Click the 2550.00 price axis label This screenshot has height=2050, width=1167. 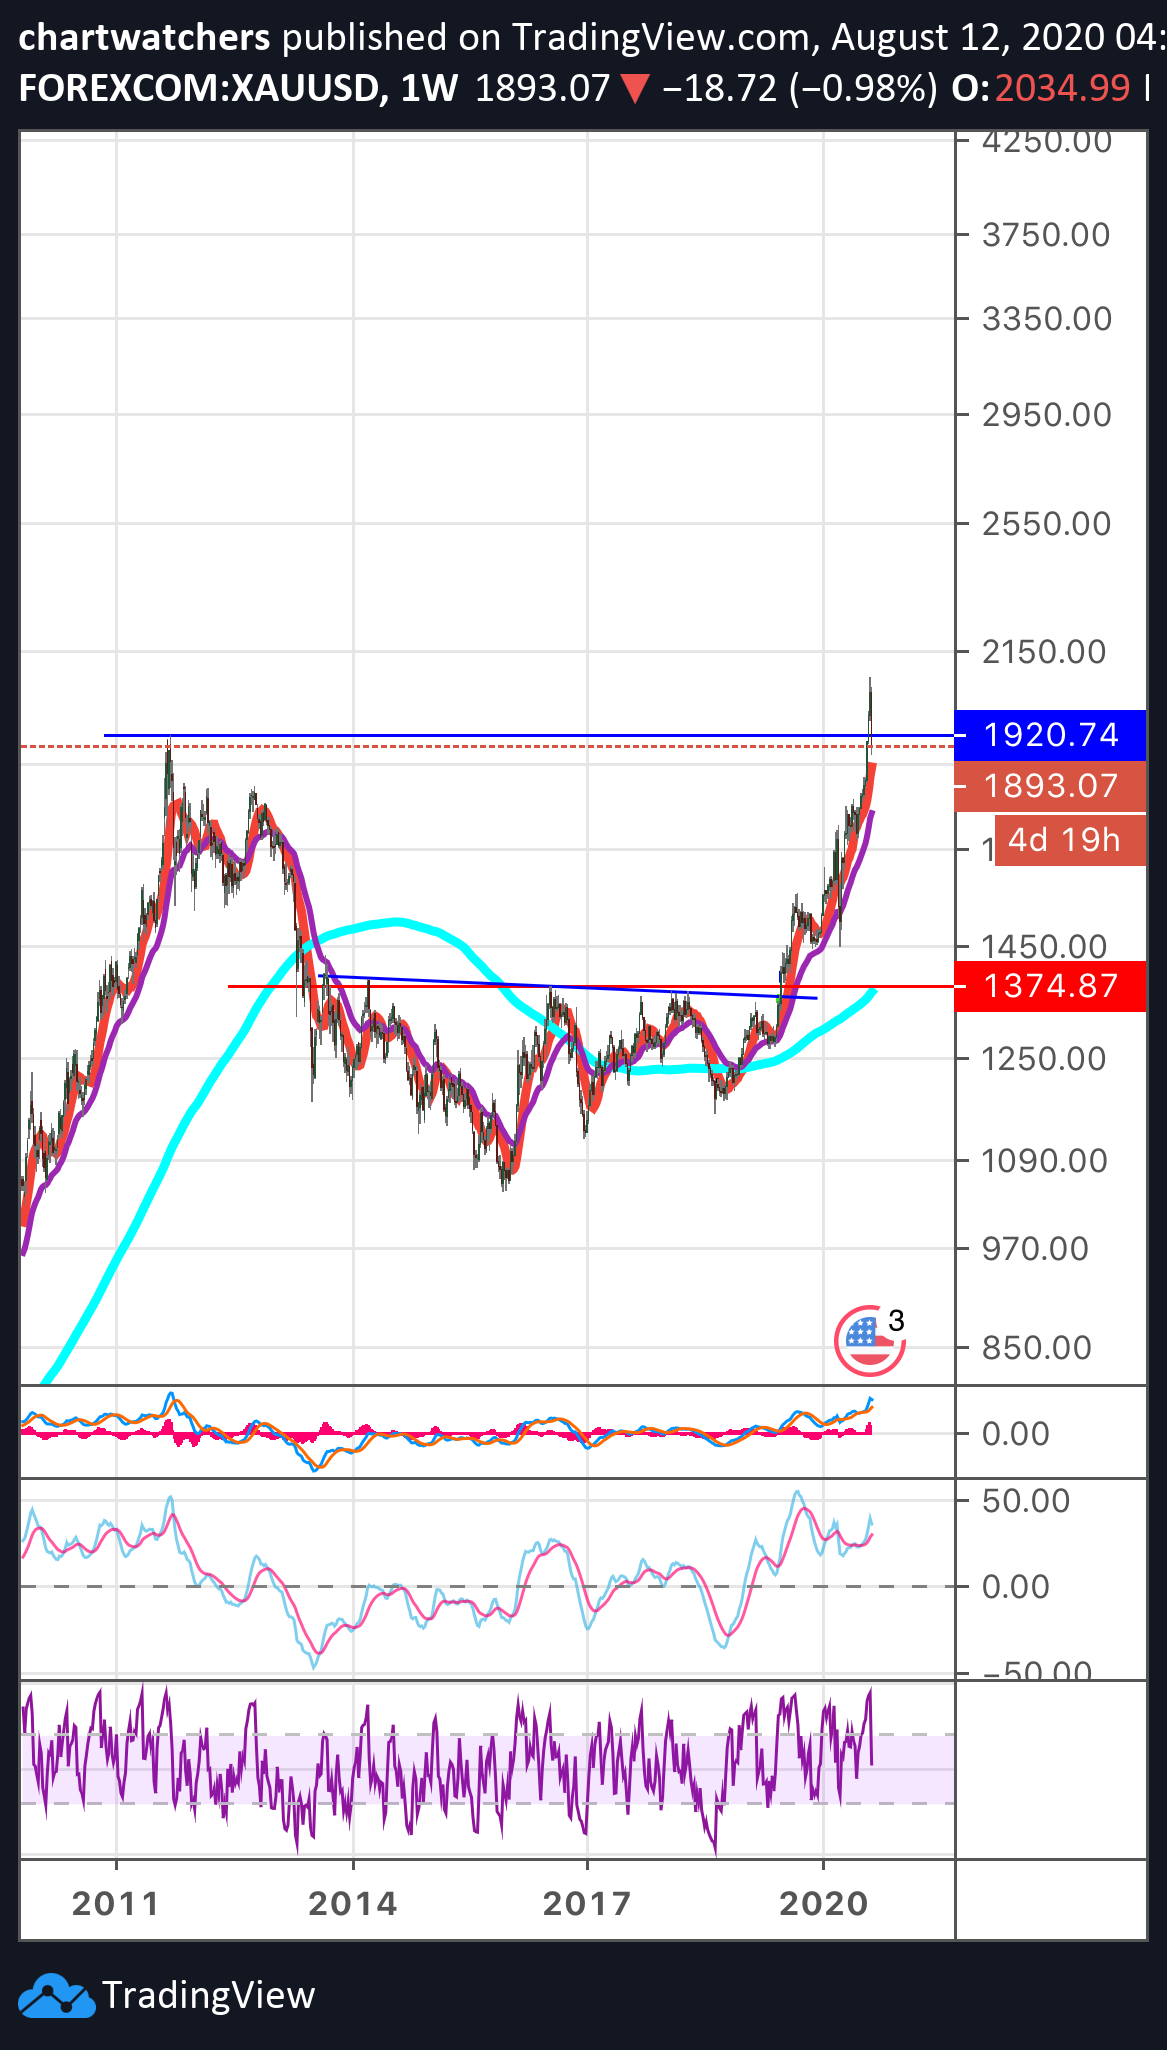(x=1047, y=523)
